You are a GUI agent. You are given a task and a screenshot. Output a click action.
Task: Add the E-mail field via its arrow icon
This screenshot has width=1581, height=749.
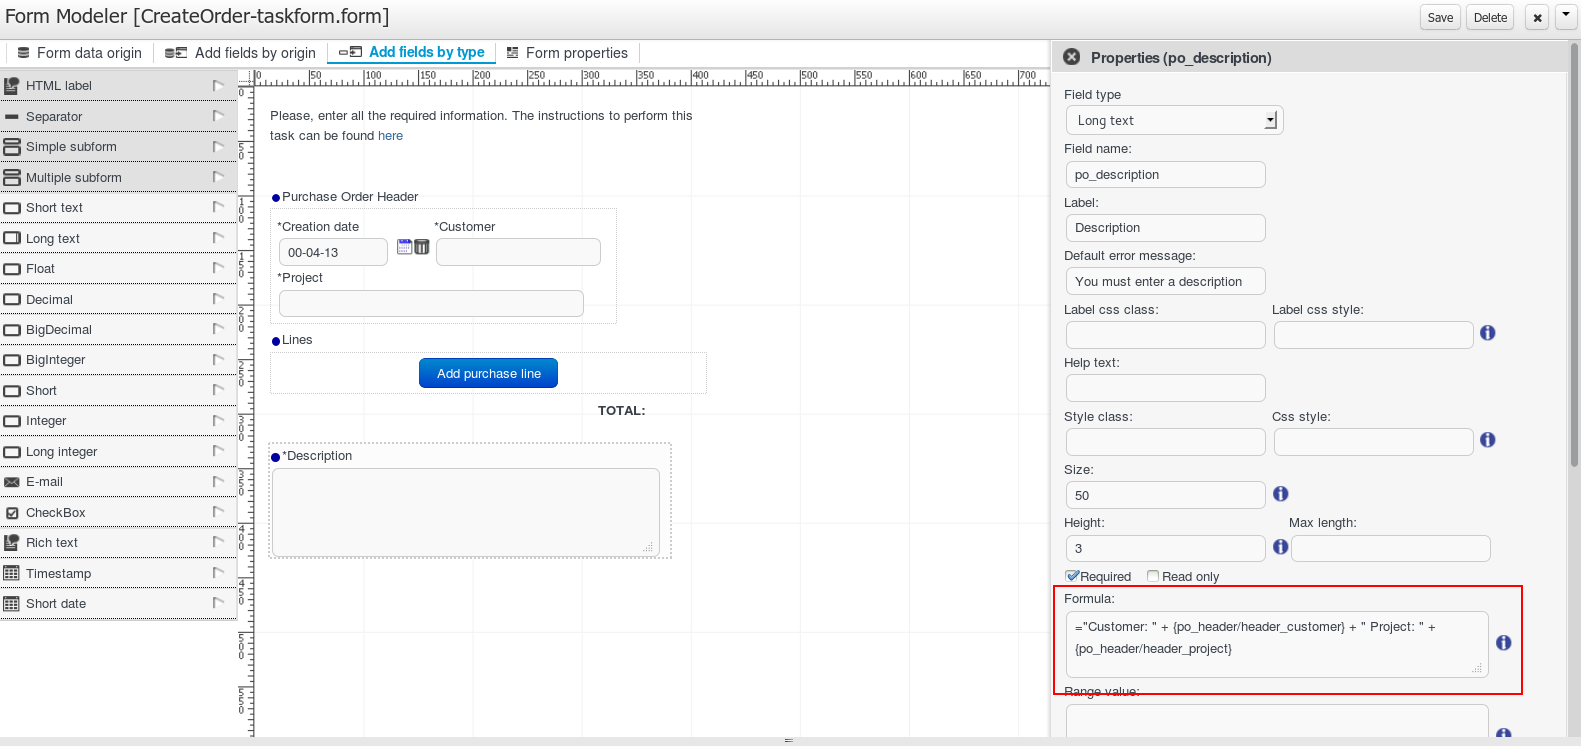click(x=218, y=481)
